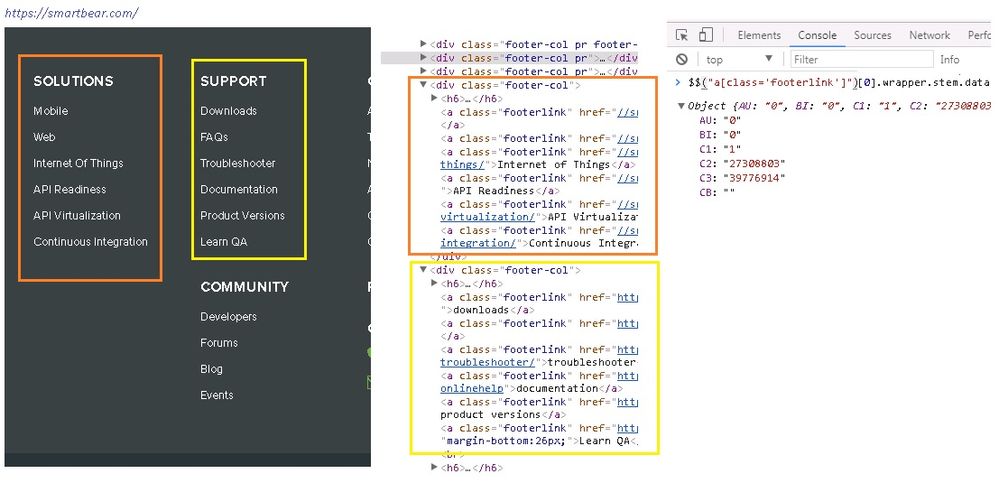Select the BI: "0" property row

tap(720, 134)
